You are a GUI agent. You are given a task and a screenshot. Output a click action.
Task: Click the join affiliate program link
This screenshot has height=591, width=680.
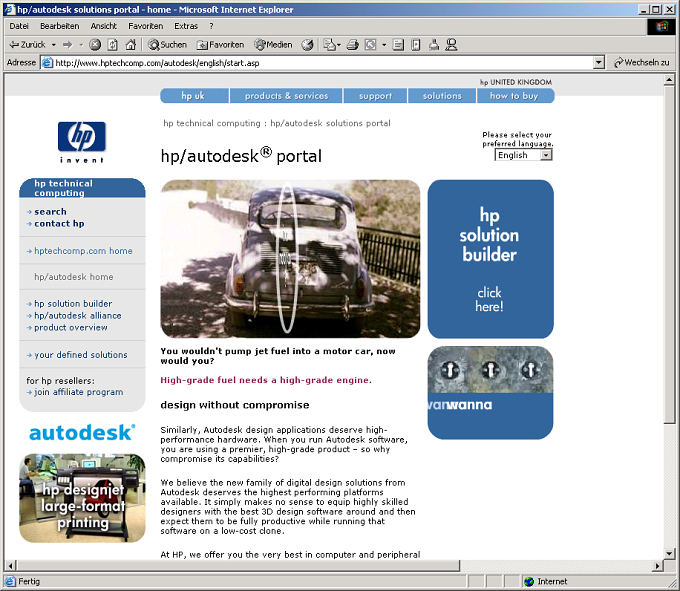pyautogui.click(x=78, y=392)
